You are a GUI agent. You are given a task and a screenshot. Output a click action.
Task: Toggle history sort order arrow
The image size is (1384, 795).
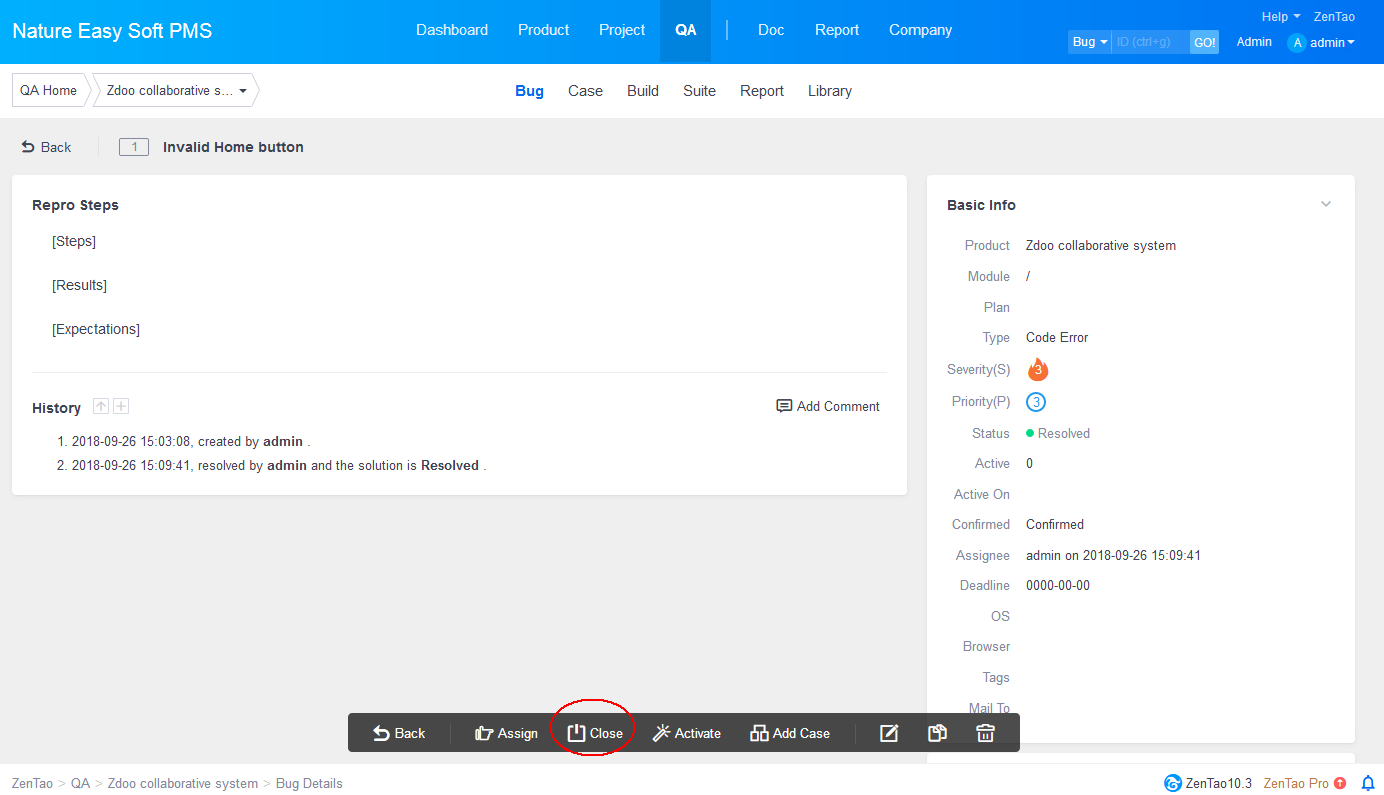pos(100,406)
